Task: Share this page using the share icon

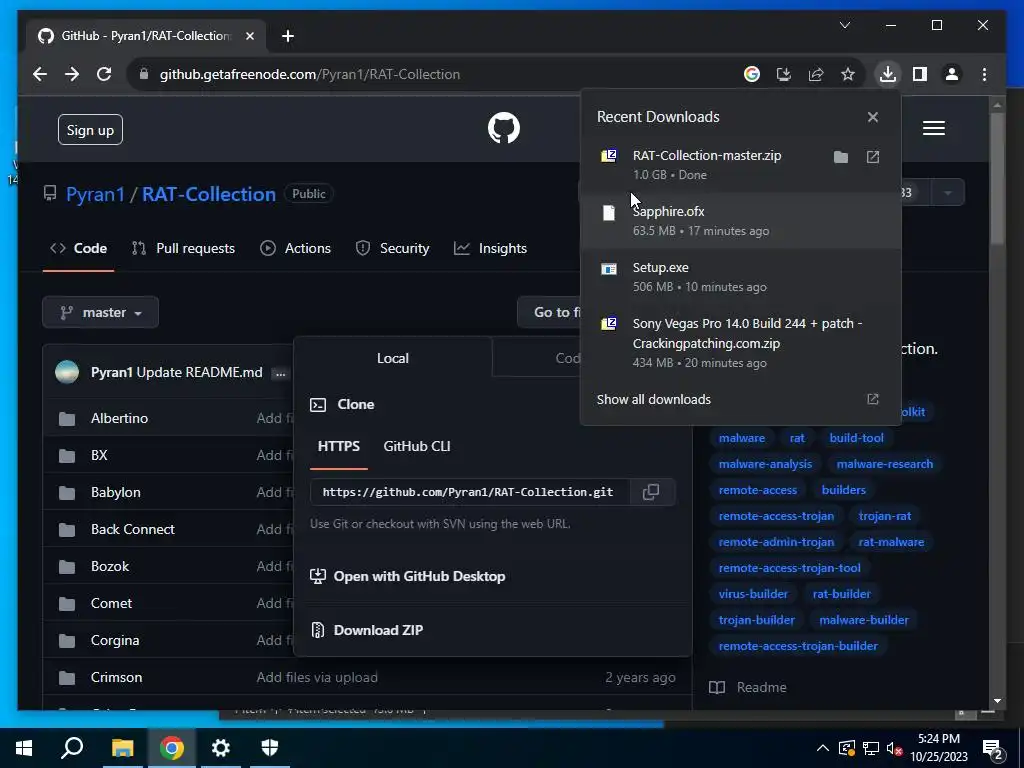Action: click(x=816, y=74)
